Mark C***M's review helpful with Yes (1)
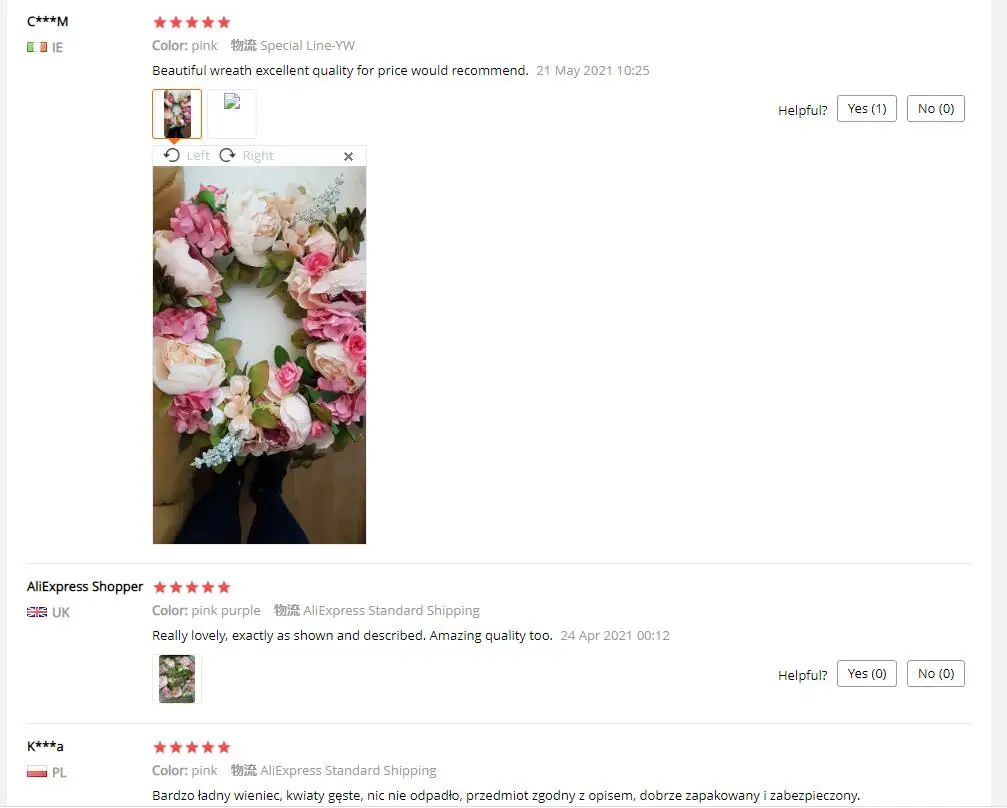 point(866,109)
